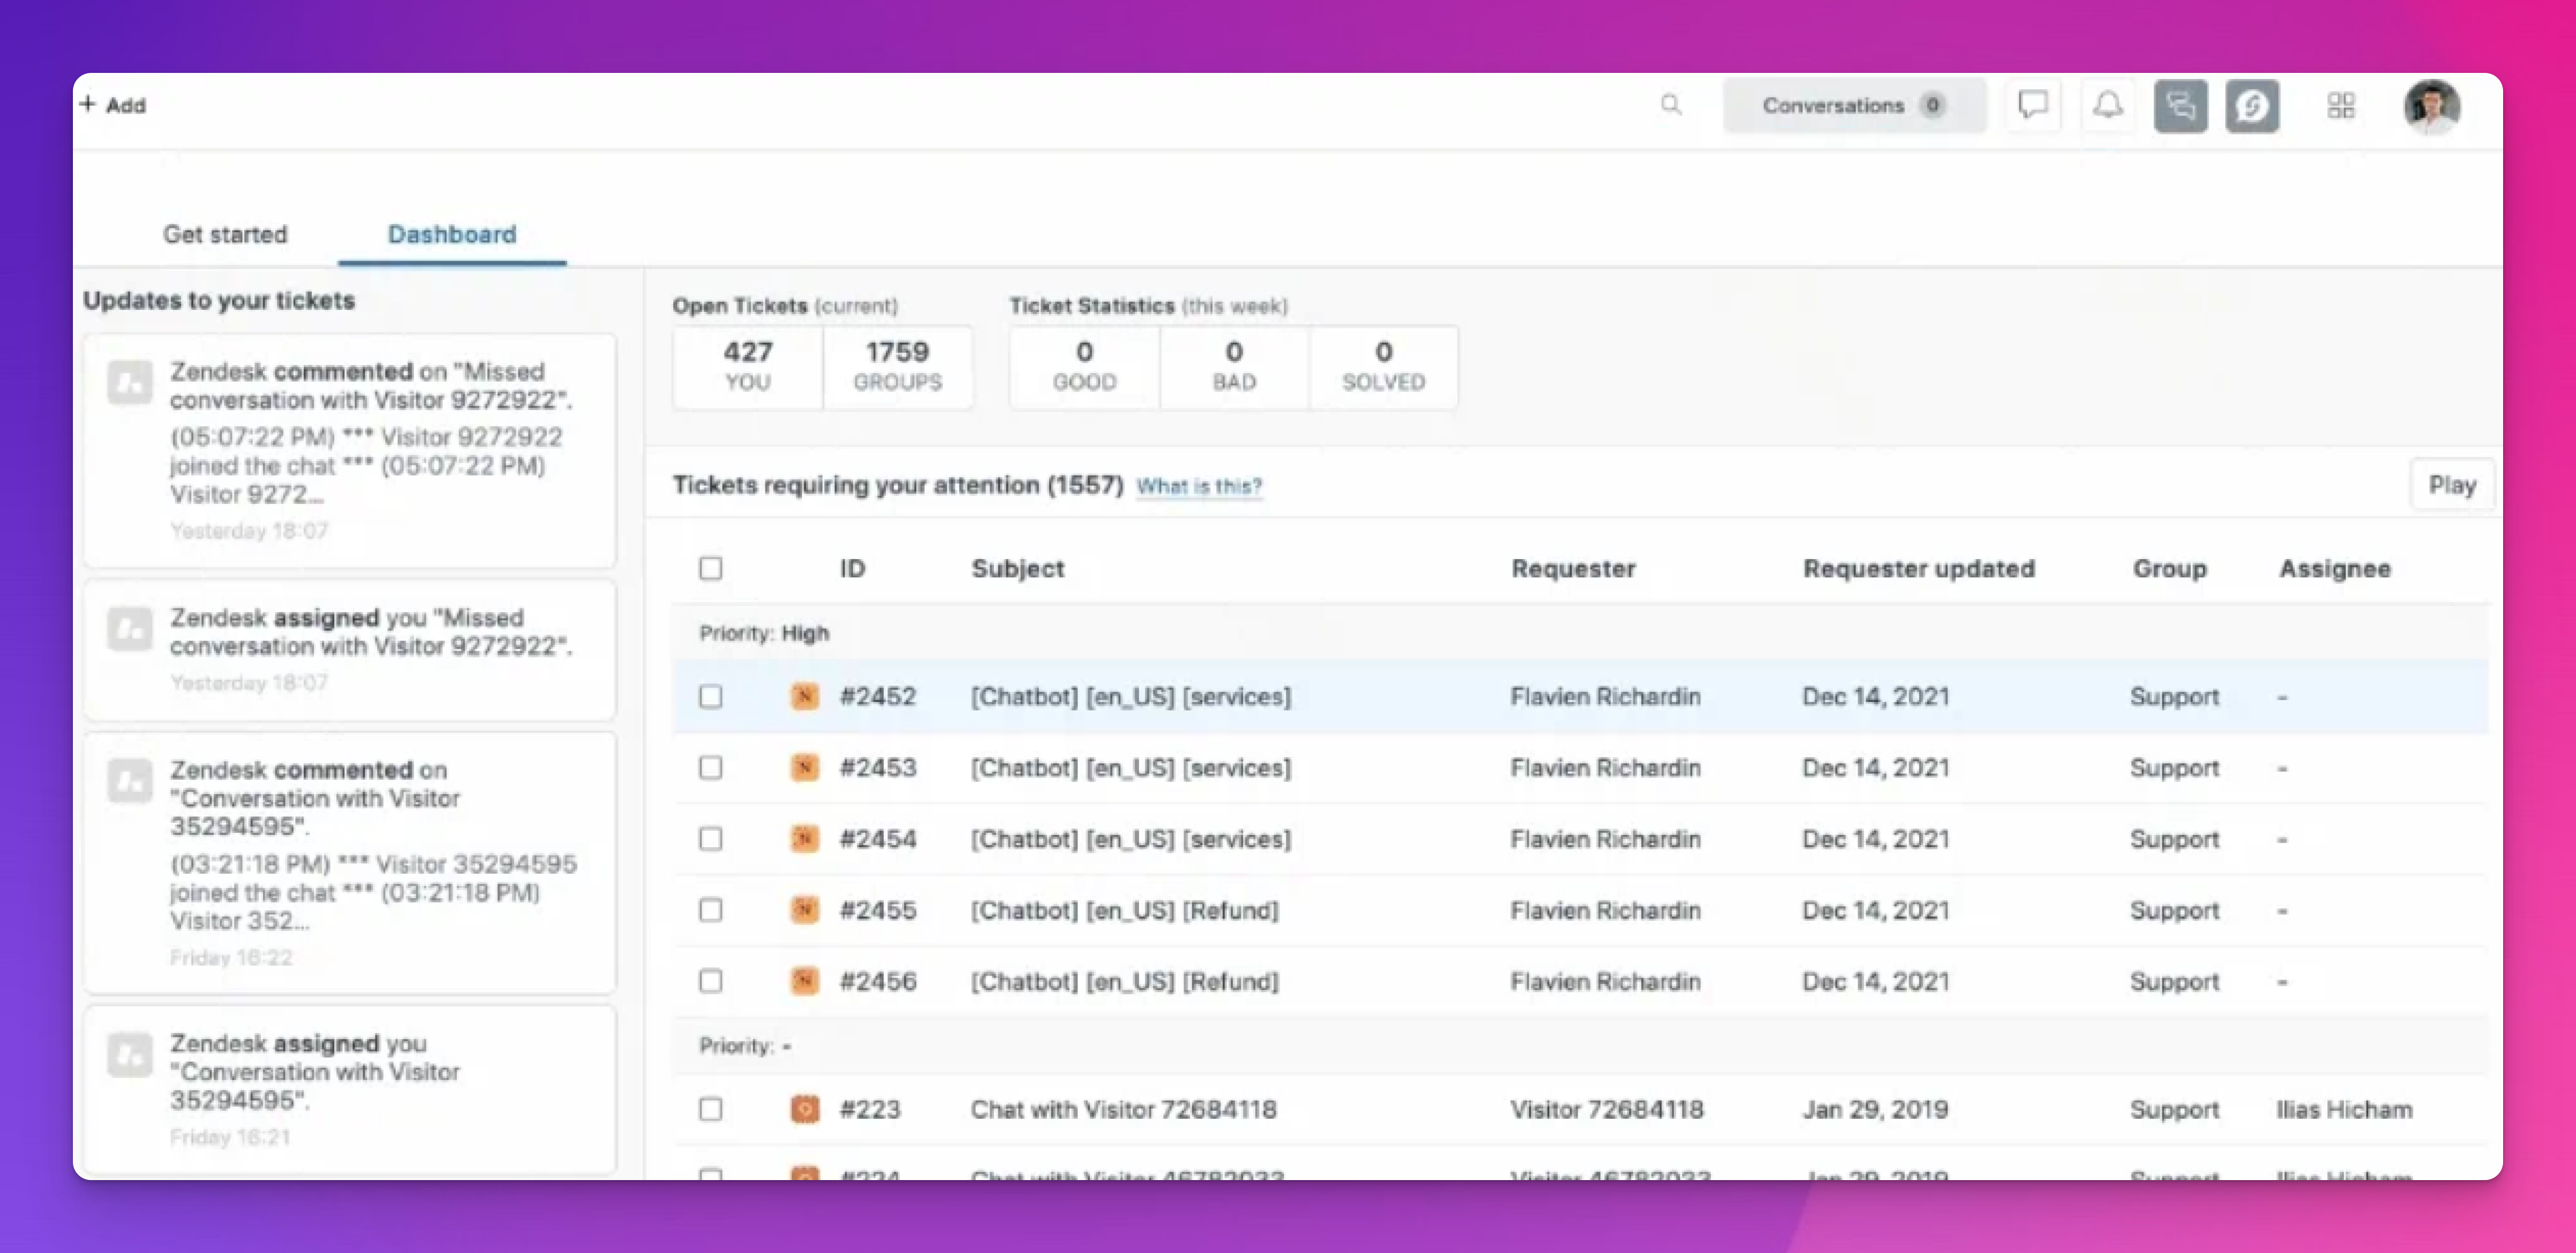The width and height of the screenshot is (2576, 1253).
Task: Open the notifications bell
Action: [2108, 105]
